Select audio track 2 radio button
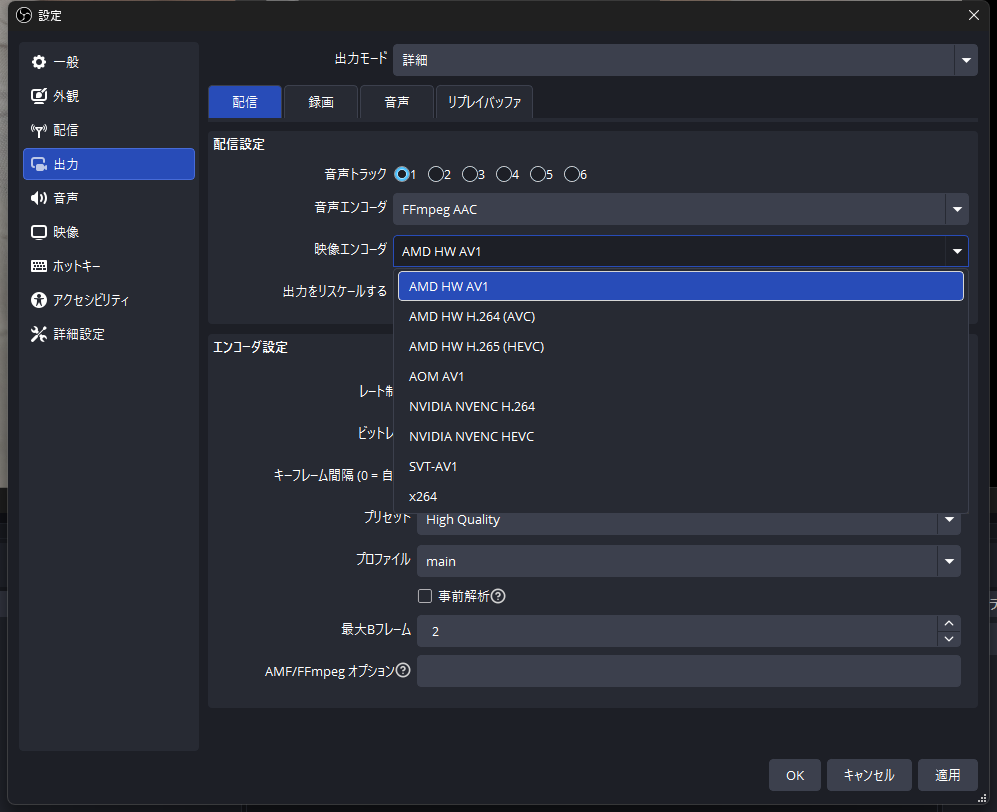The image size is (997, 812). point(436,174)
